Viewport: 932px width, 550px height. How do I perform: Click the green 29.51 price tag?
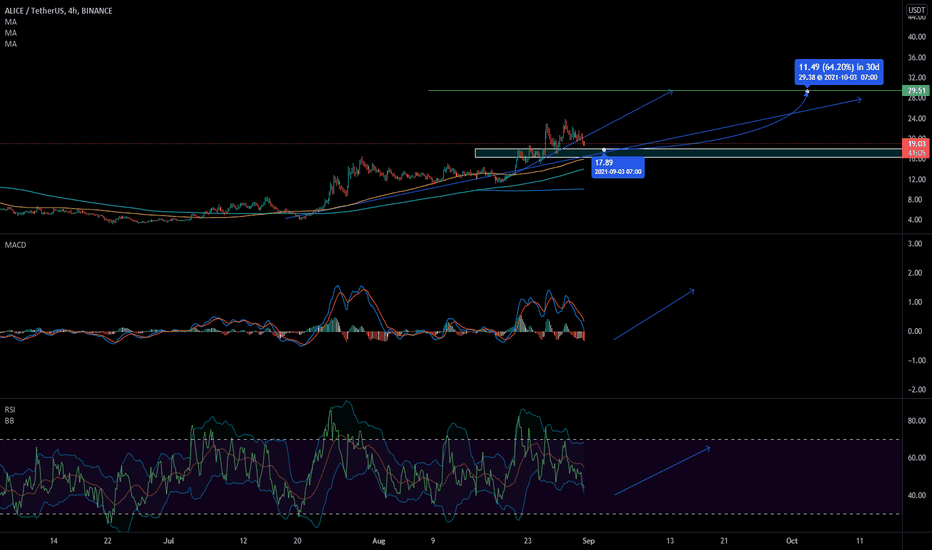915,90
